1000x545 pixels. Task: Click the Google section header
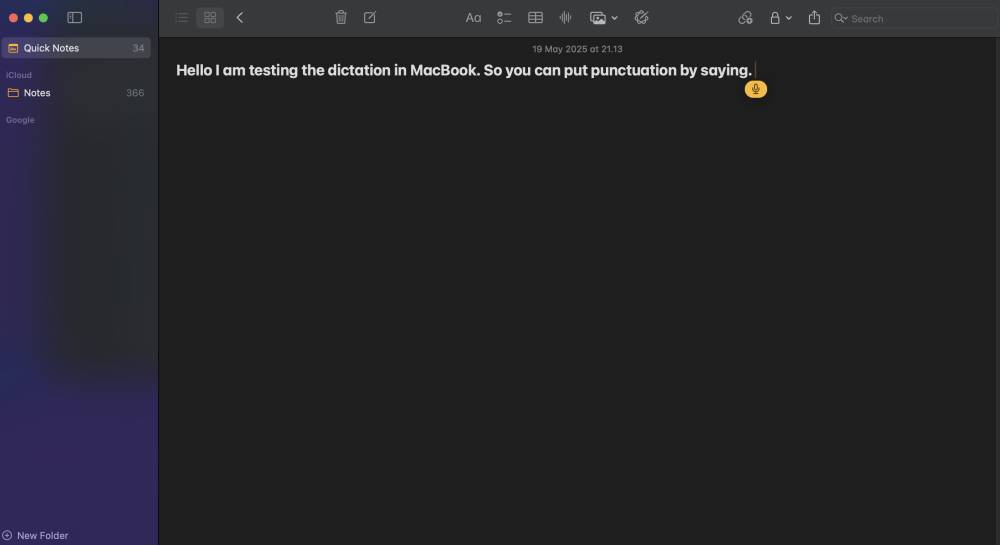tap(20, 120)
